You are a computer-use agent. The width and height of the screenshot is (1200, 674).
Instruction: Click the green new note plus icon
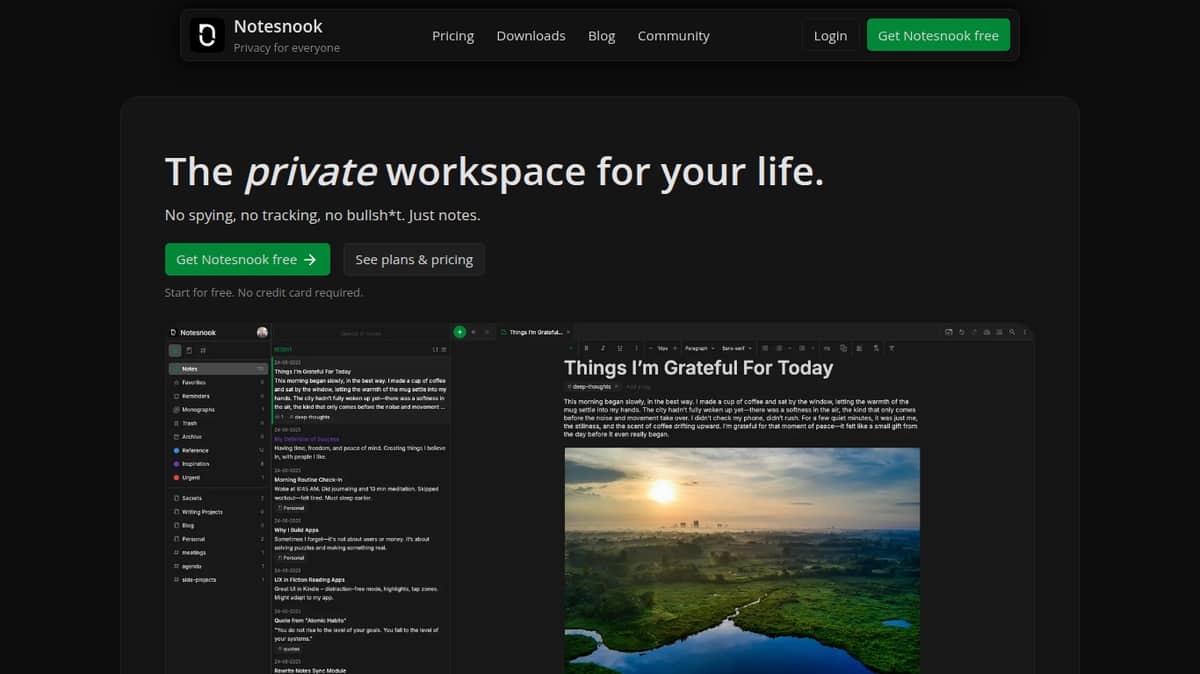pos(460,332)
